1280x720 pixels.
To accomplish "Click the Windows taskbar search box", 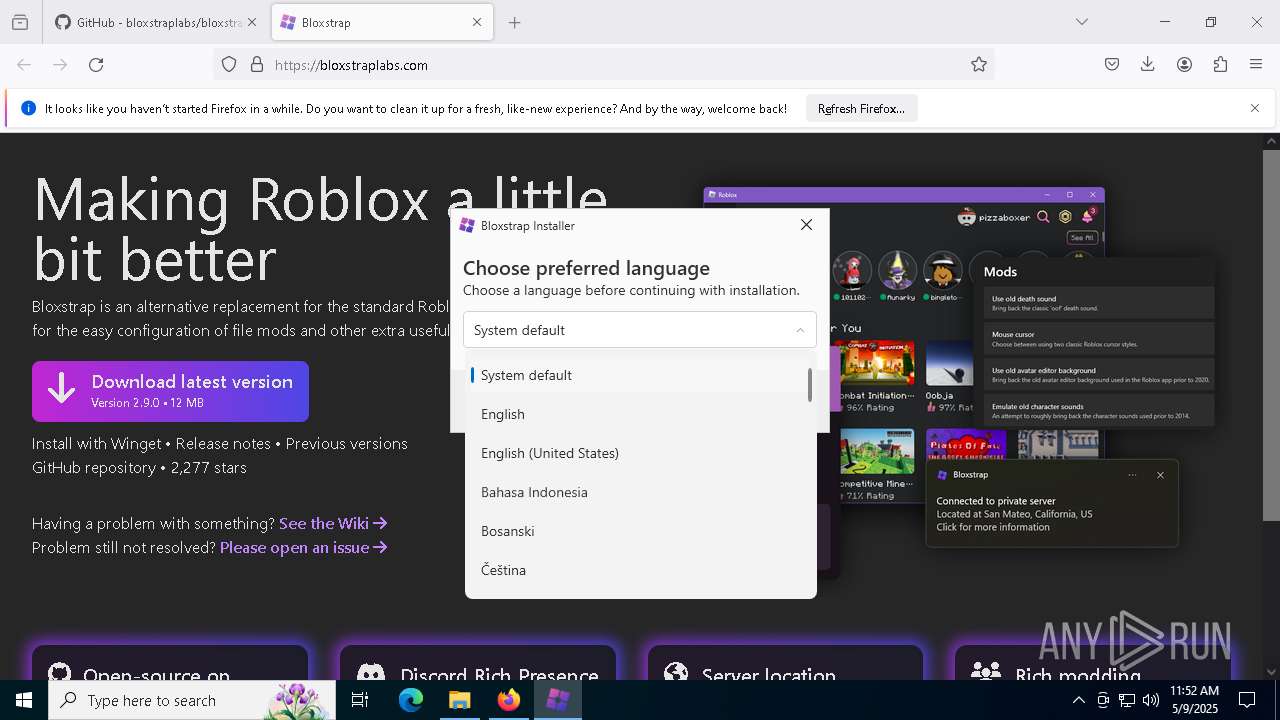I will point(192,700).
